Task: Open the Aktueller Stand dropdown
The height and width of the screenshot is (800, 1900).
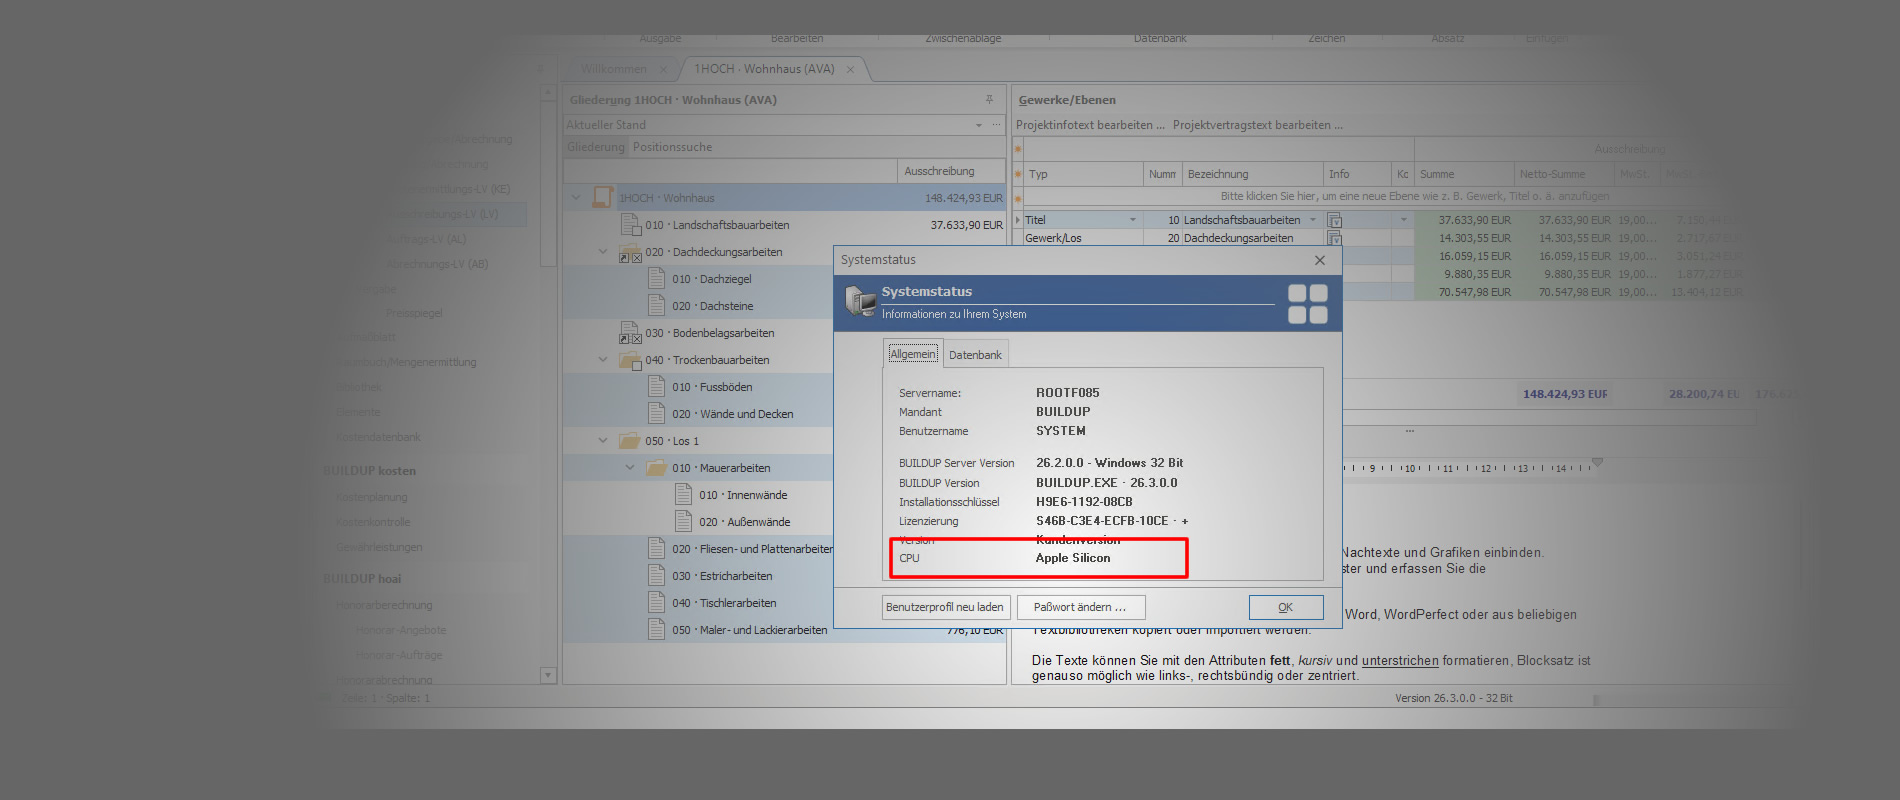Action: click(x=979, y=125)
